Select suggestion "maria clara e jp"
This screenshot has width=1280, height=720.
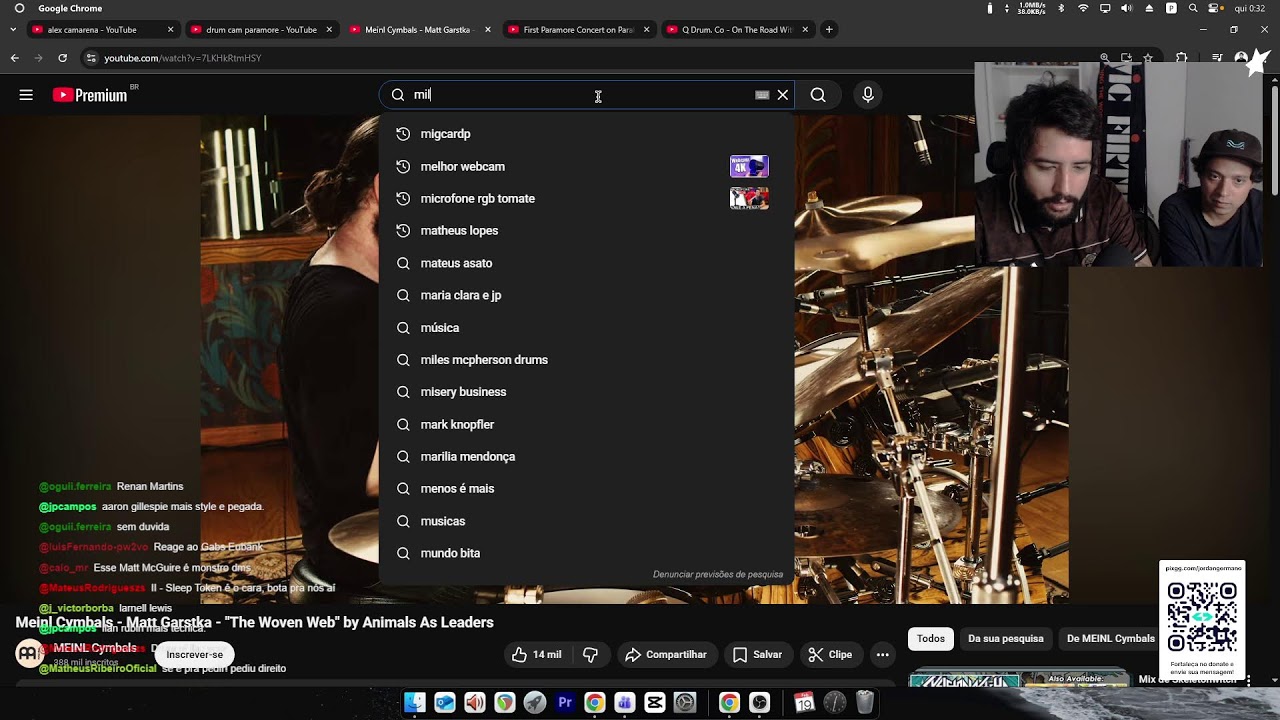click(586, 295)
